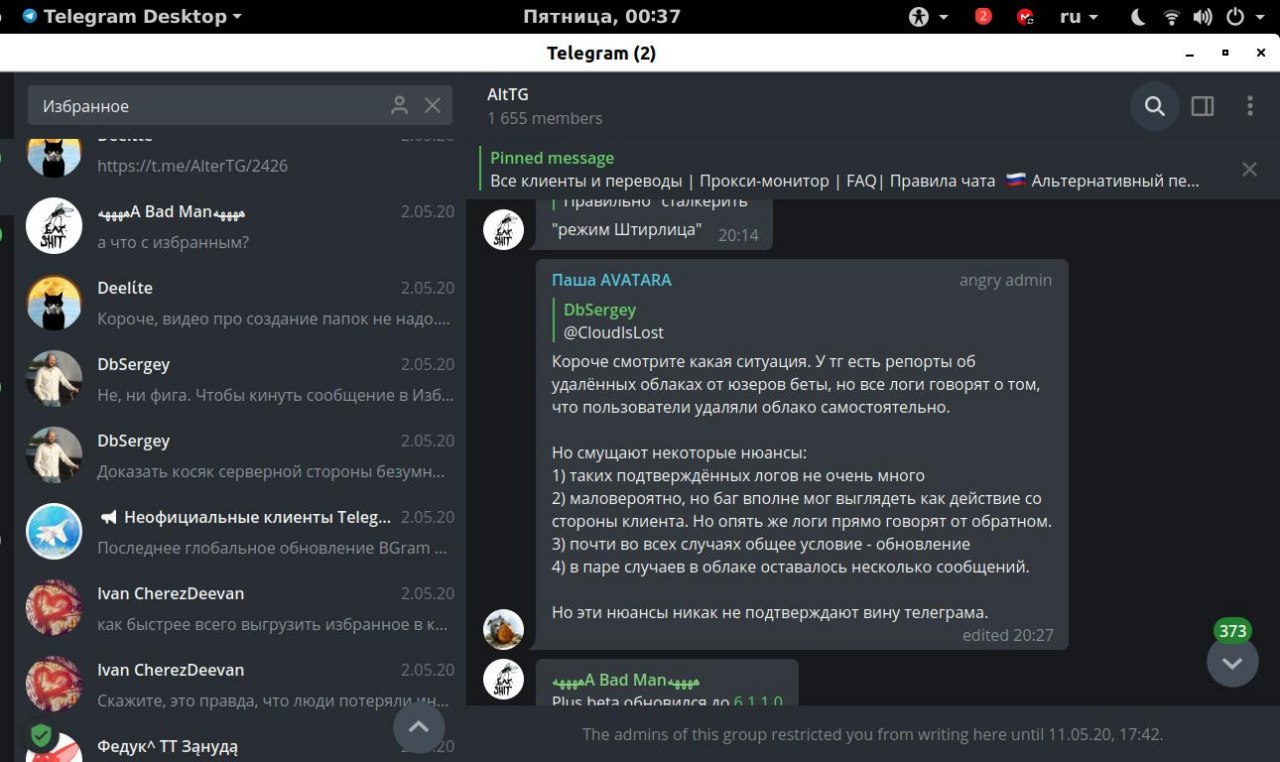Open Deelíte result about видео про создание папок
This screenshot has width=1280, height=762.
[240, 303]
